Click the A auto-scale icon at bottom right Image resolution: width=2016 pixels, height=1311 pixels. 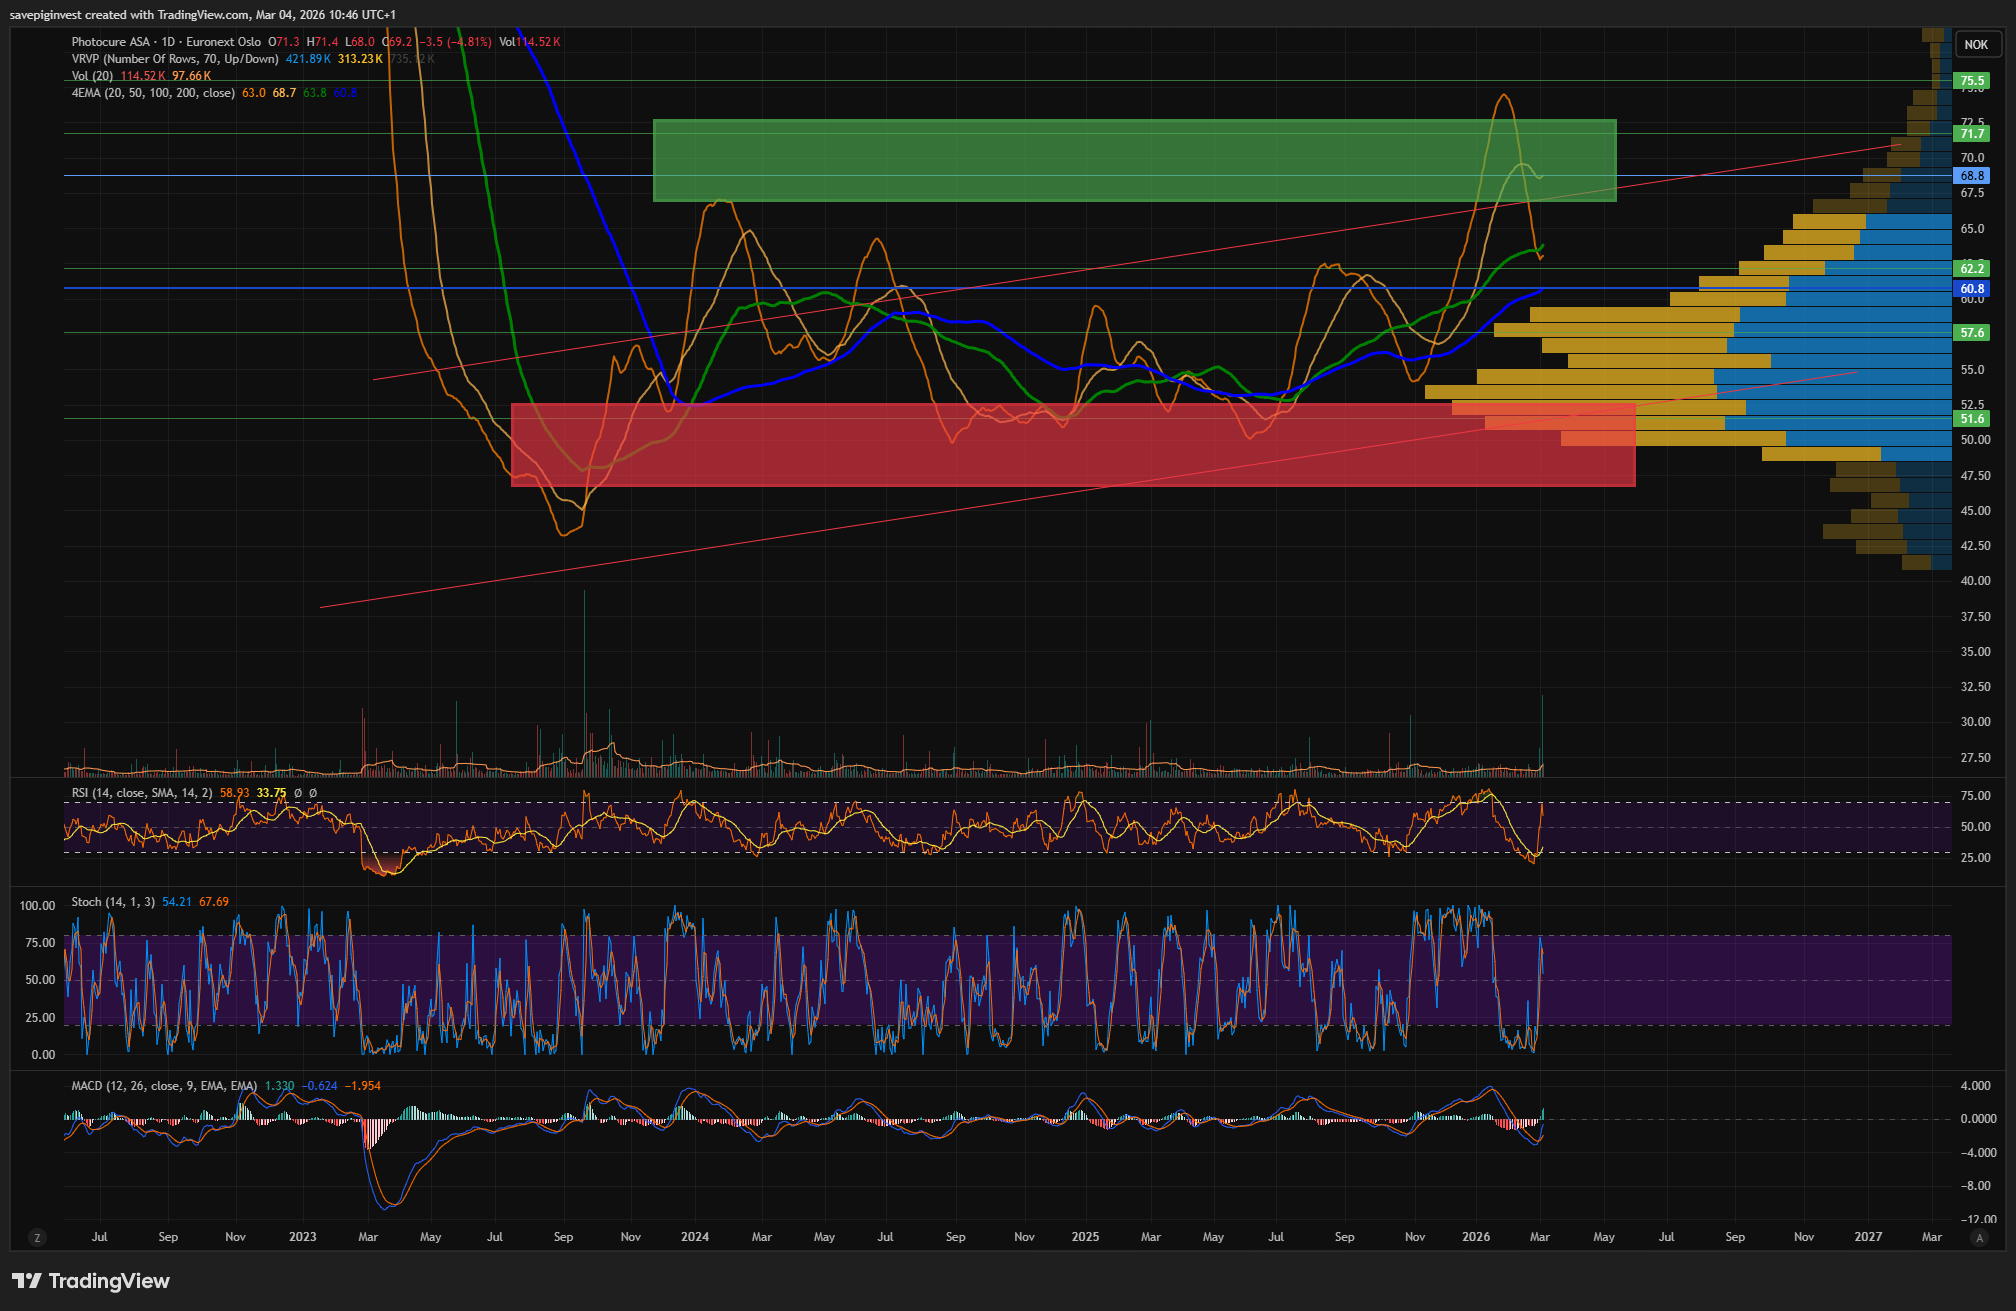tap(1978, 1238)
